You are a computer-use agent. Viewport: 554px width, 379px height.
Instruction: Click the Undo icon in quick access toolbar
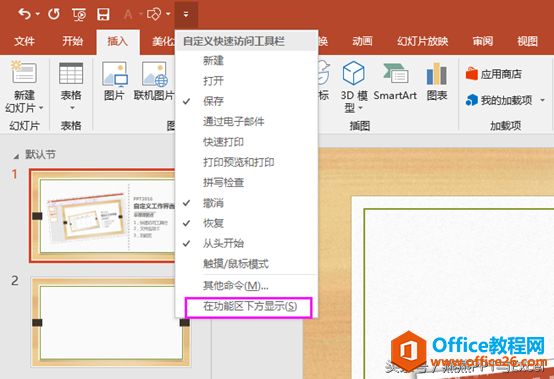24,14
